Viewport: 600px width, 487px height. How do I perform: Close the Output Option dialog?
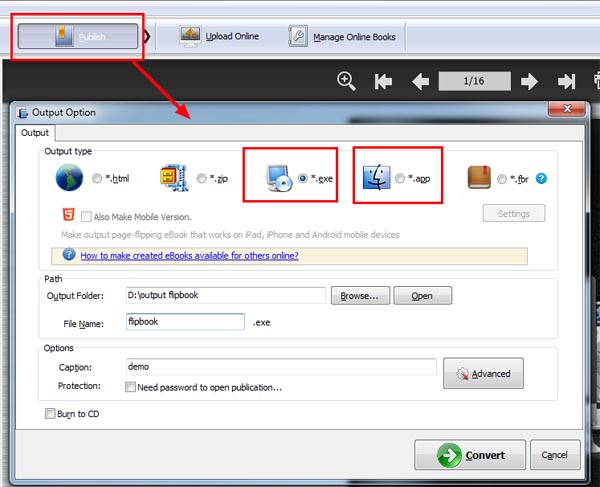pyautogui.click(x=567, y=109)
